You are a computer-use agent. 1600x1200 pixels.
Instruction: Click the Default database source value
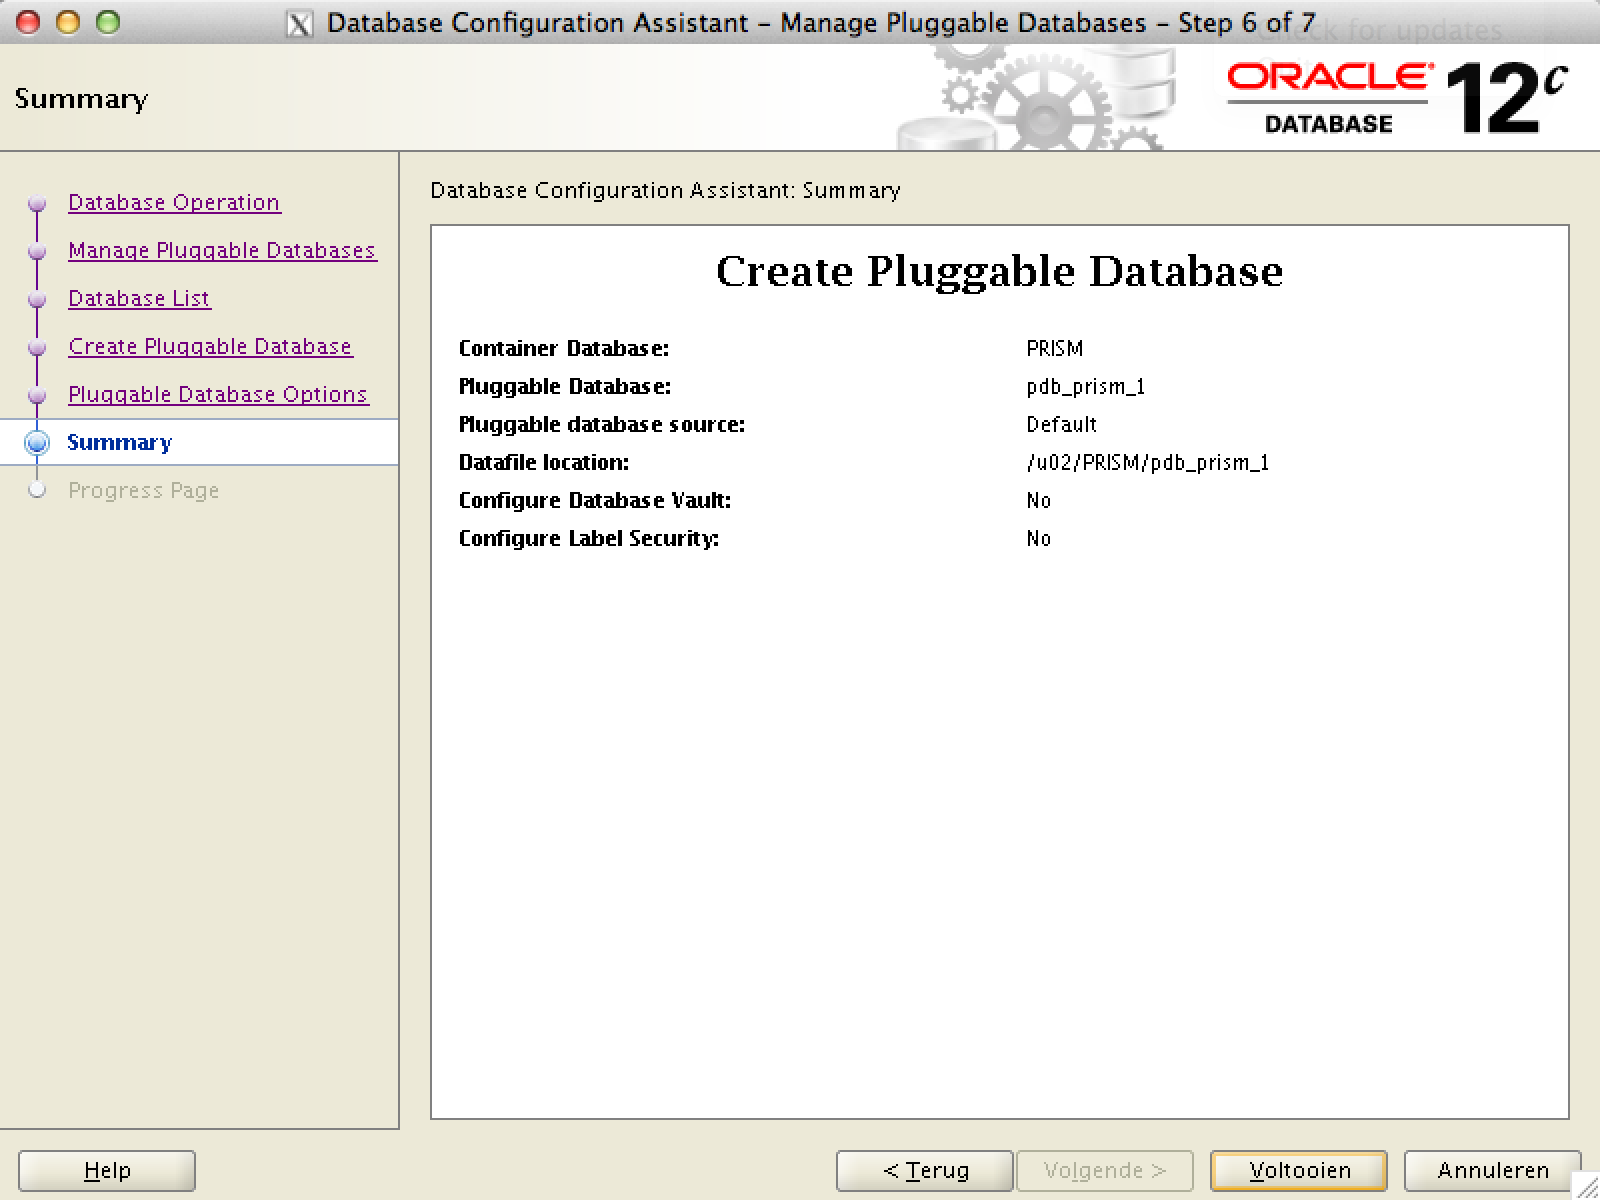pos(1062,424)
